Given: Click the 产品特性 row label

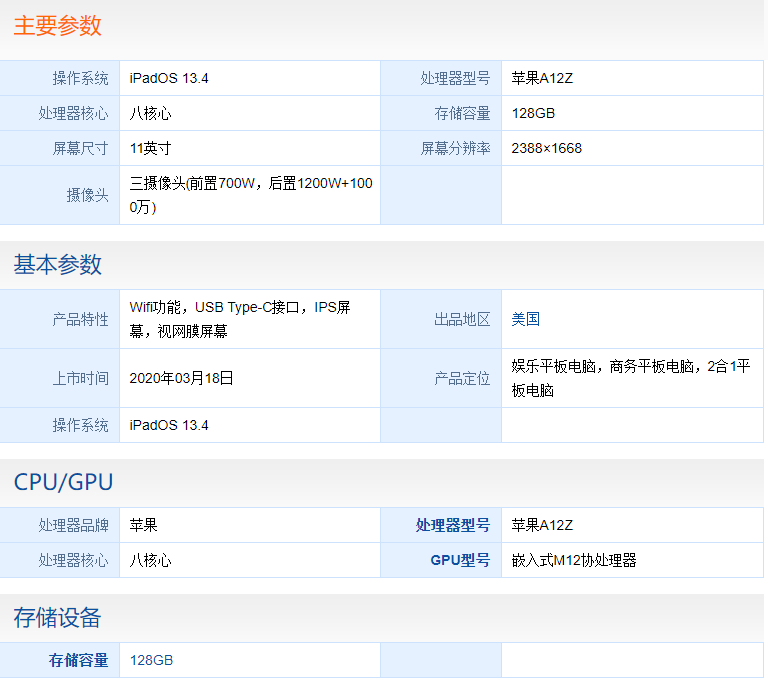Looking at the screenshot, I should tap(81, 319).
